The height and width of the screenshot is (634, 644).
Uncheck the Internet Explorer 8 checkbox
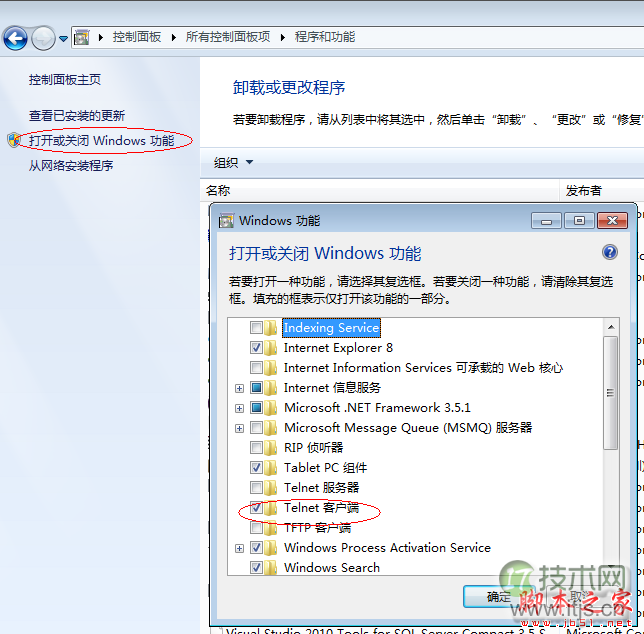(x=256, y=347)
